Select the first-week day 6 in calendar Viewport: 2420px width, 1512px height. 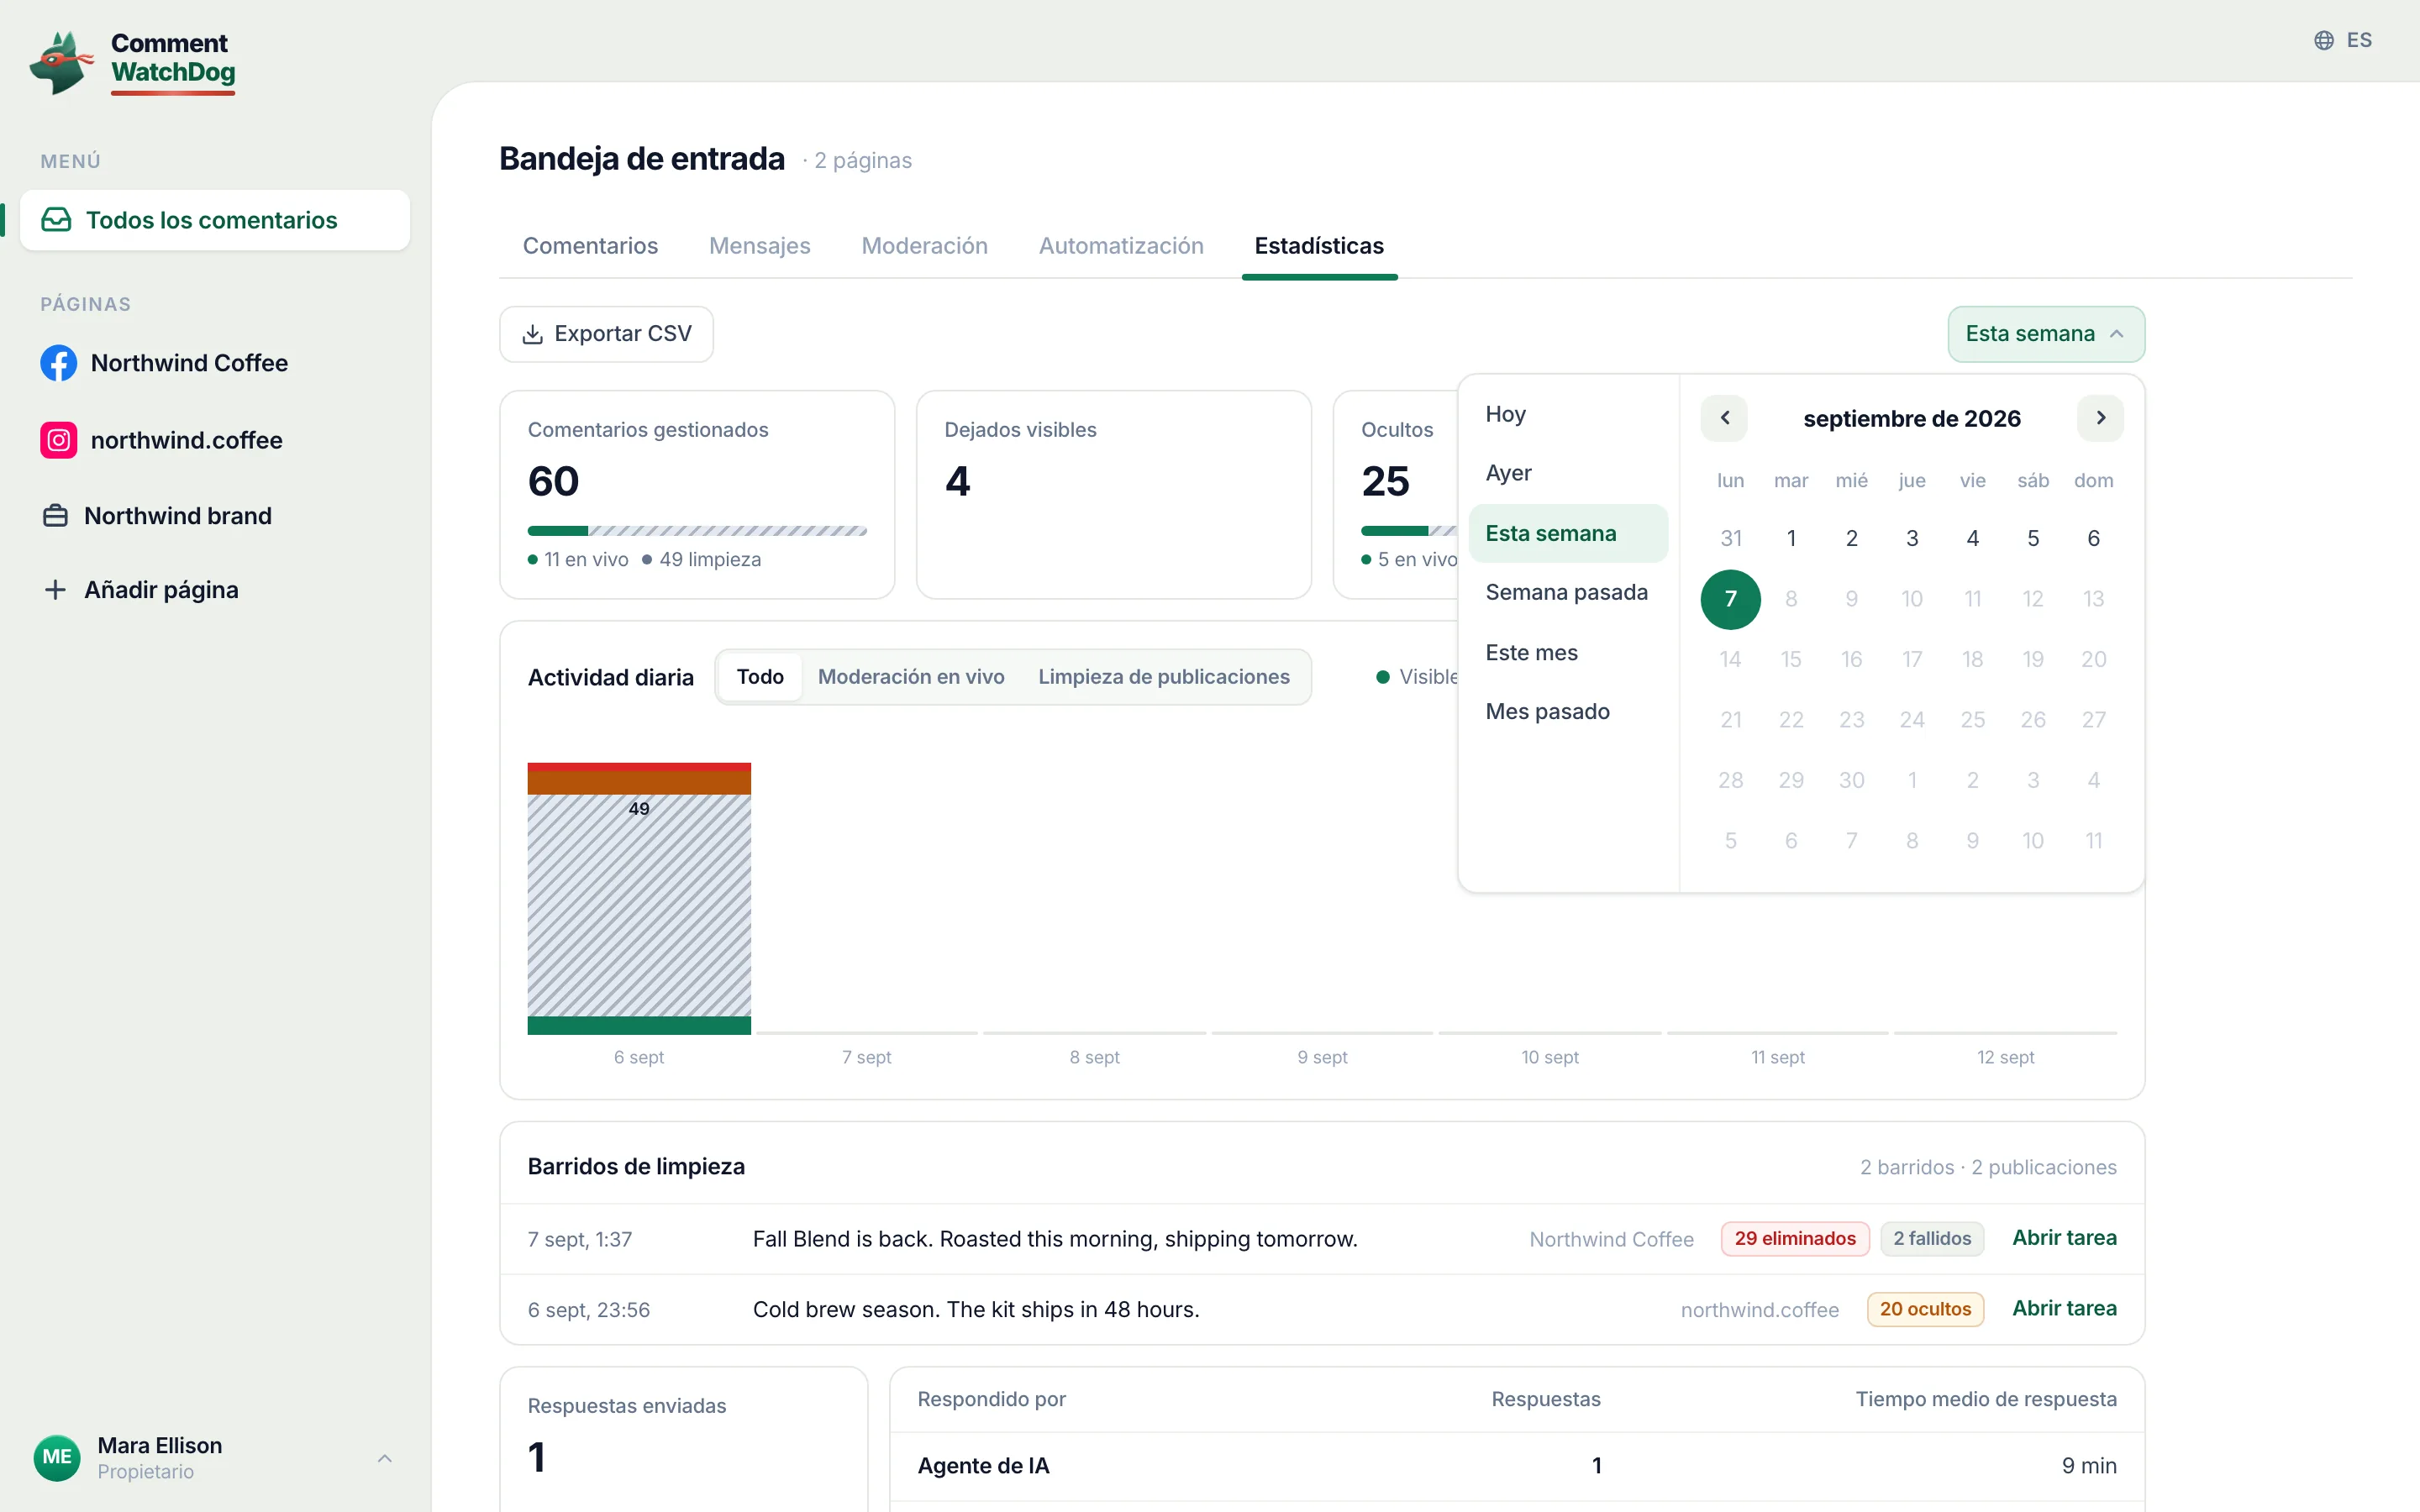click(x=2093, y=539)
